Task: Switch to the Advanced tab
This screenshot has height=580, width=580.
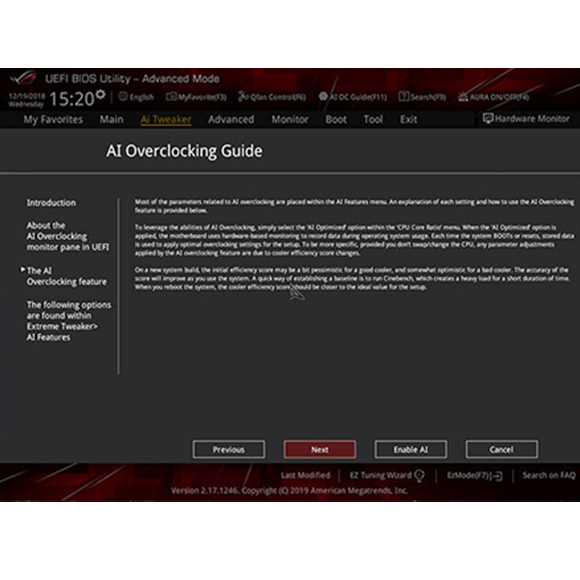Action: coord(231,119)
